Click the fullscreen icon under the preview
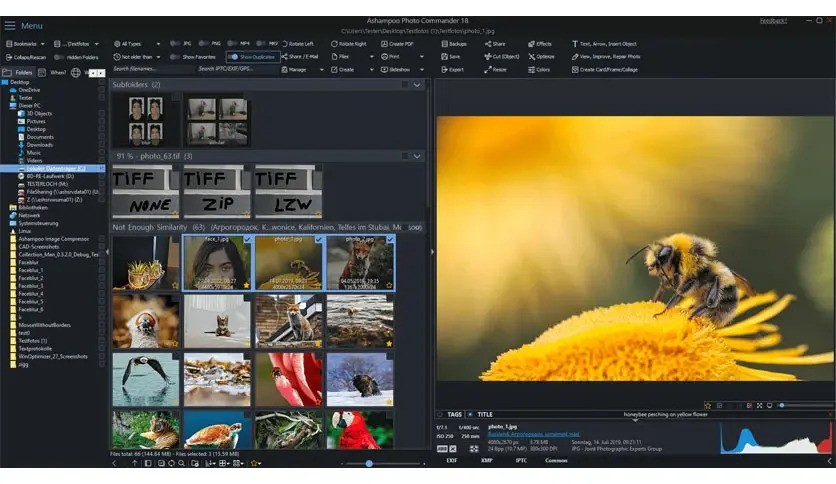 760,406
